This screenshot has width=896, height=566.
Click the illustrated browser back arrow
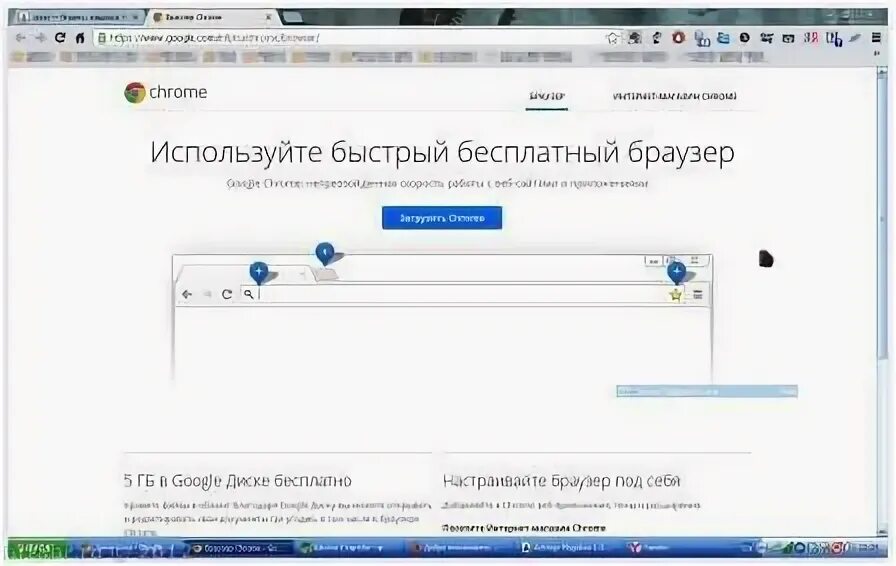click(187, 294)
